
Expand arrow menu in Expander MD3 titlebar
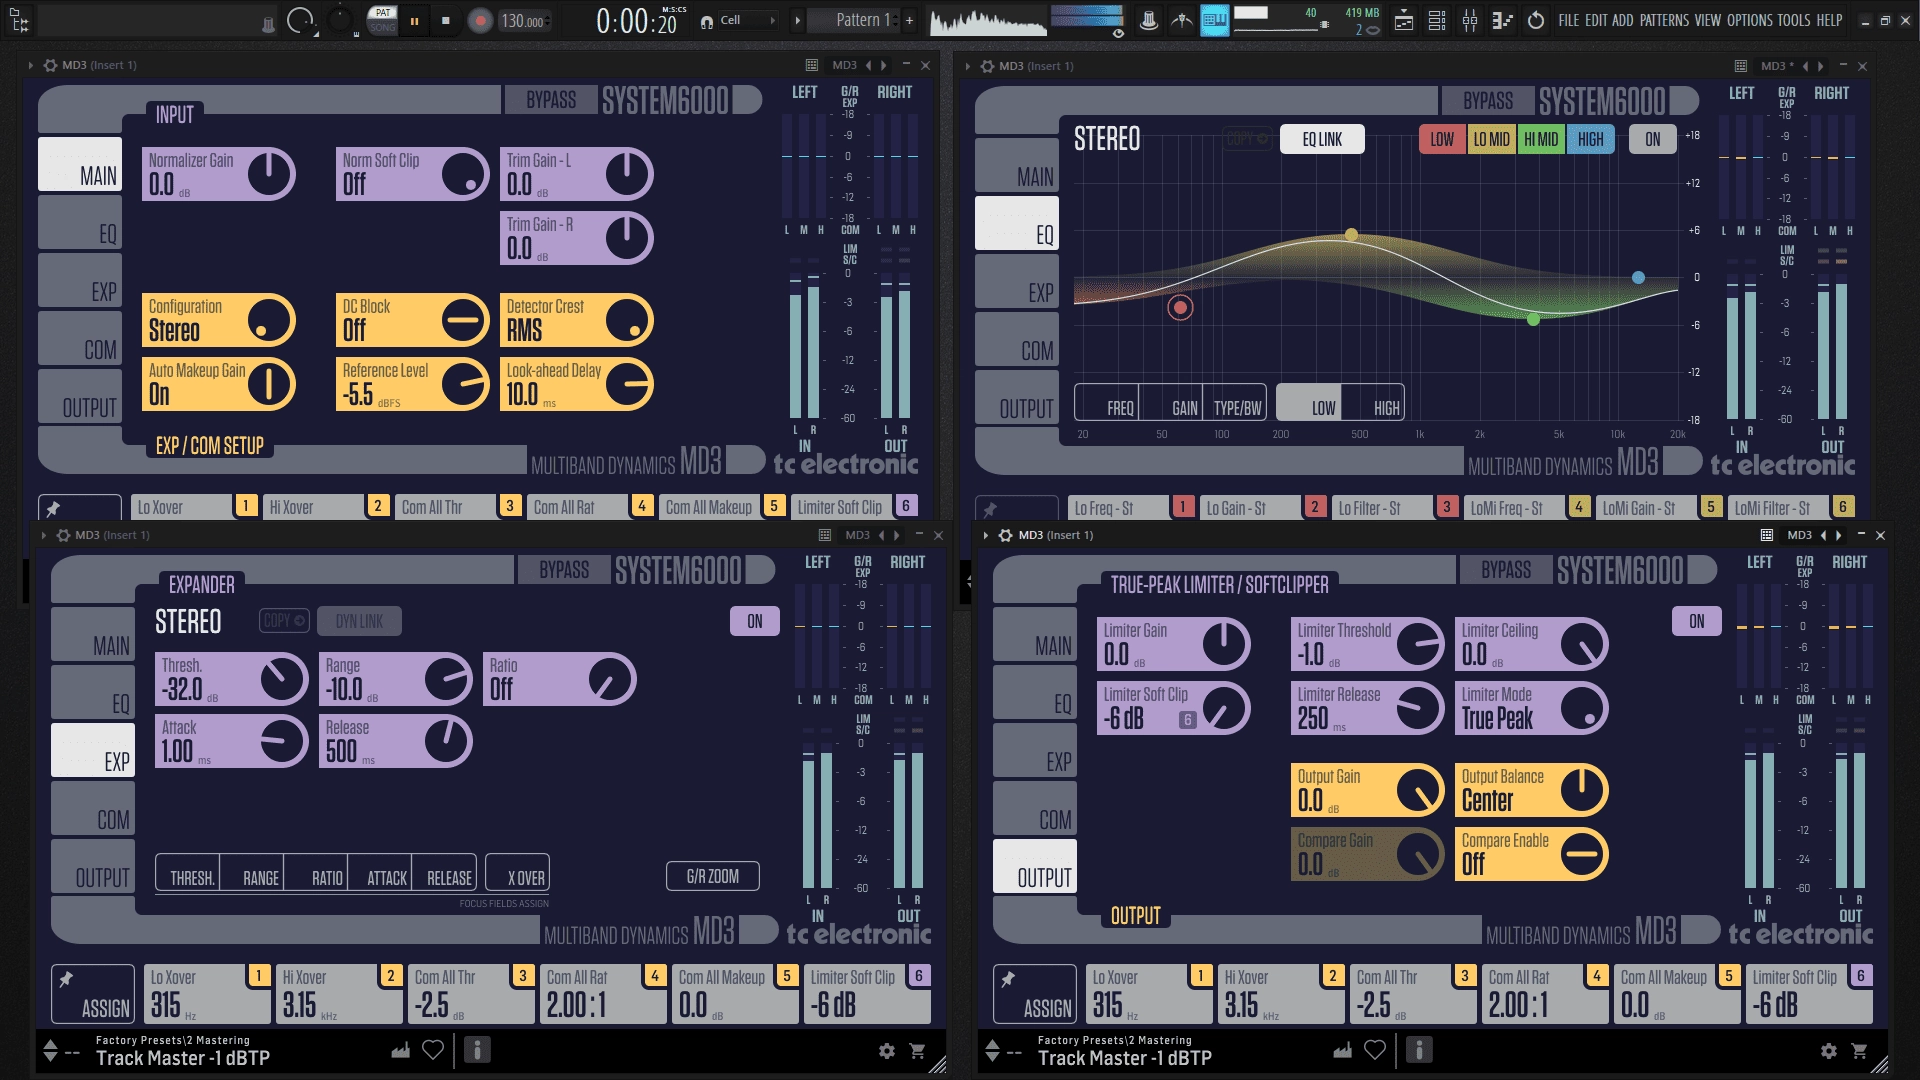click(43, 535)
